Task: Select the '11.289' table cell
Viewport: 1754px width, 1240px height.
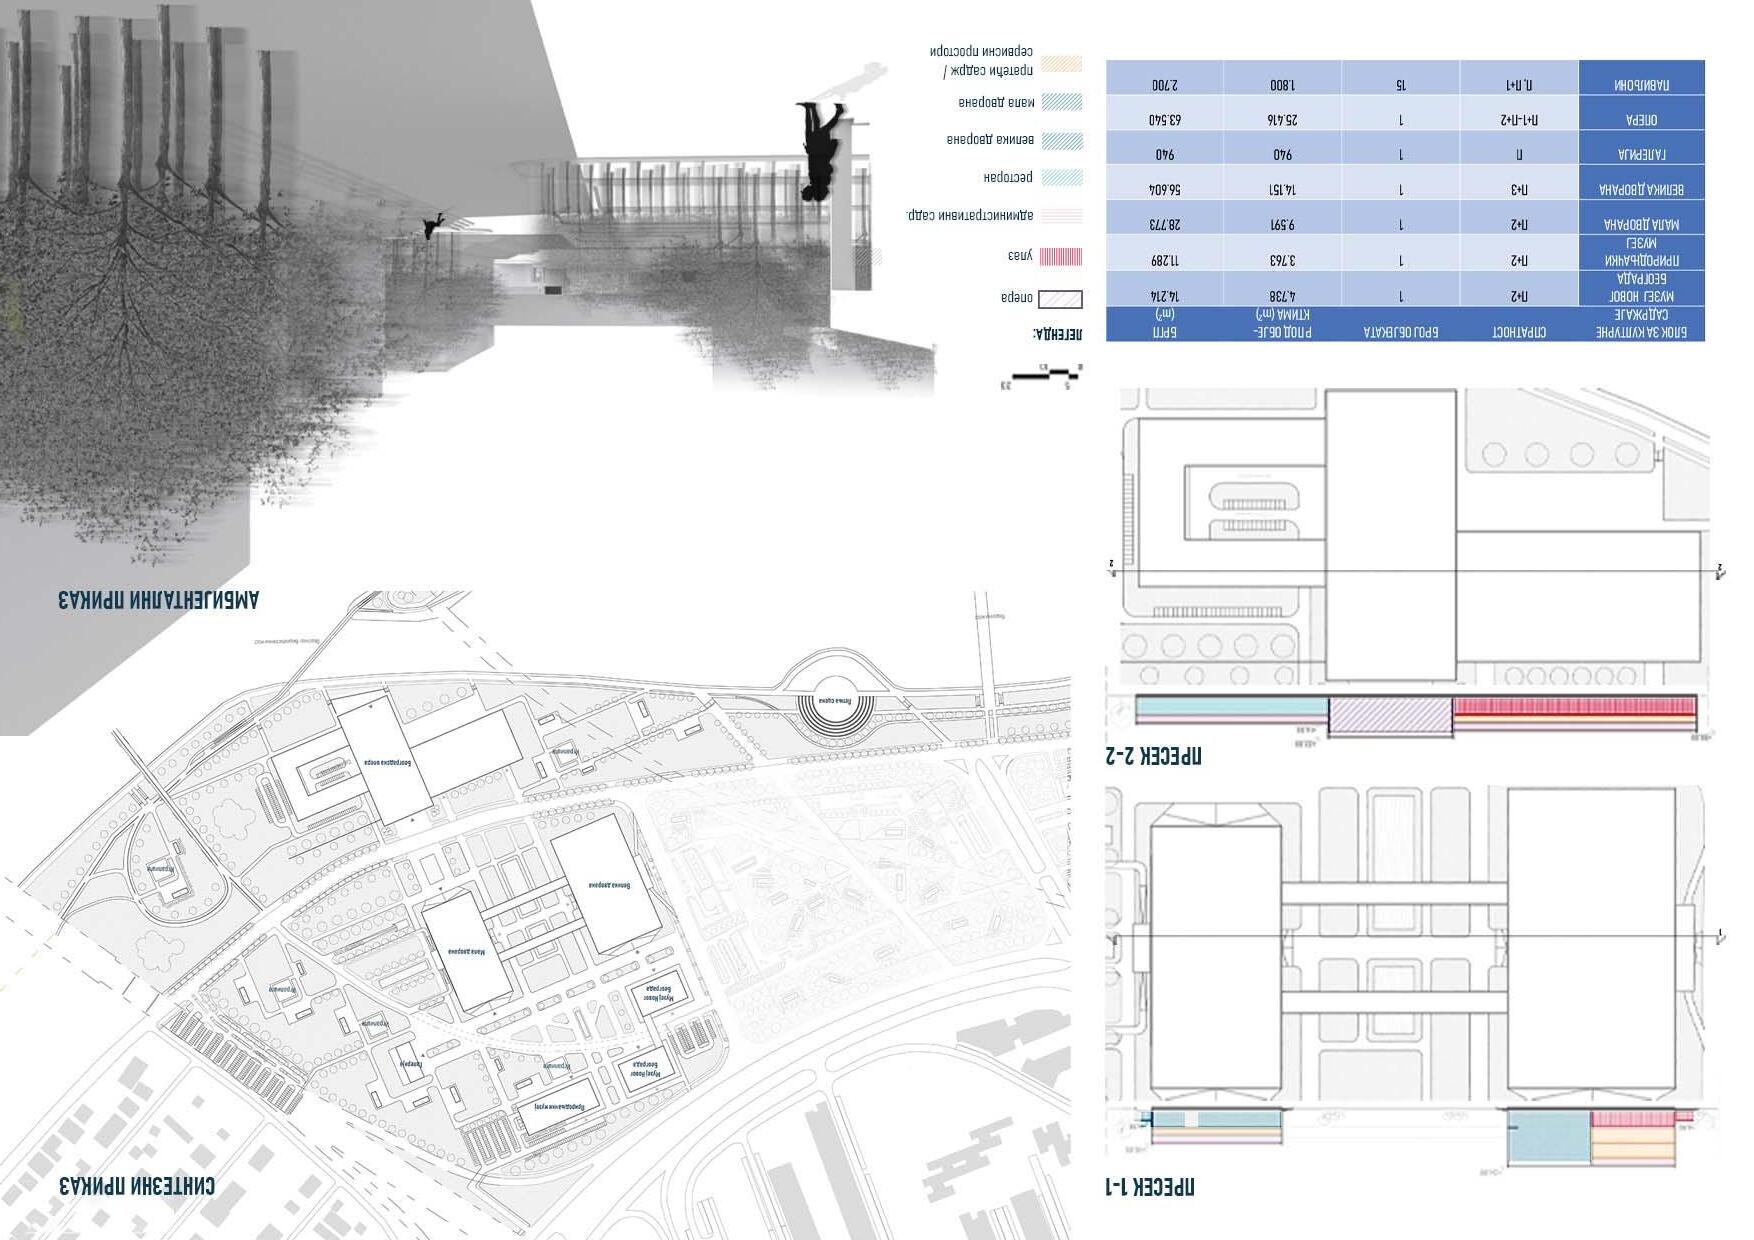Action: pos(1165,260)
